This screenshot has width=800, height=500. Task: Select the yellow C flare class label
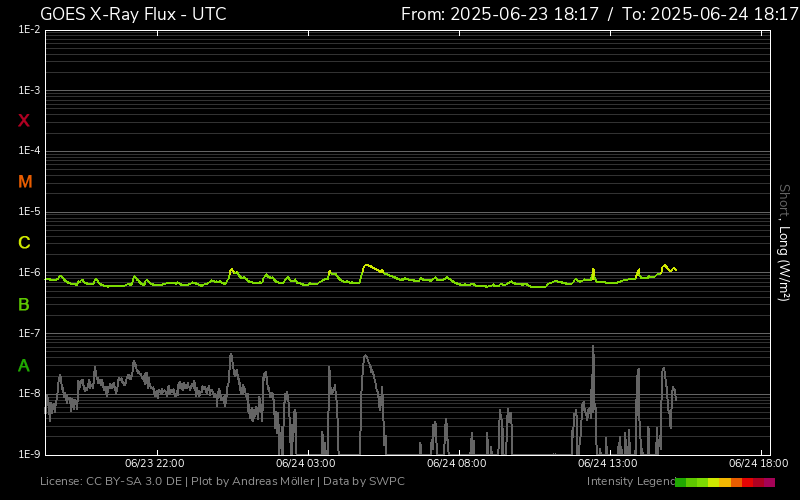coord(24,243)
